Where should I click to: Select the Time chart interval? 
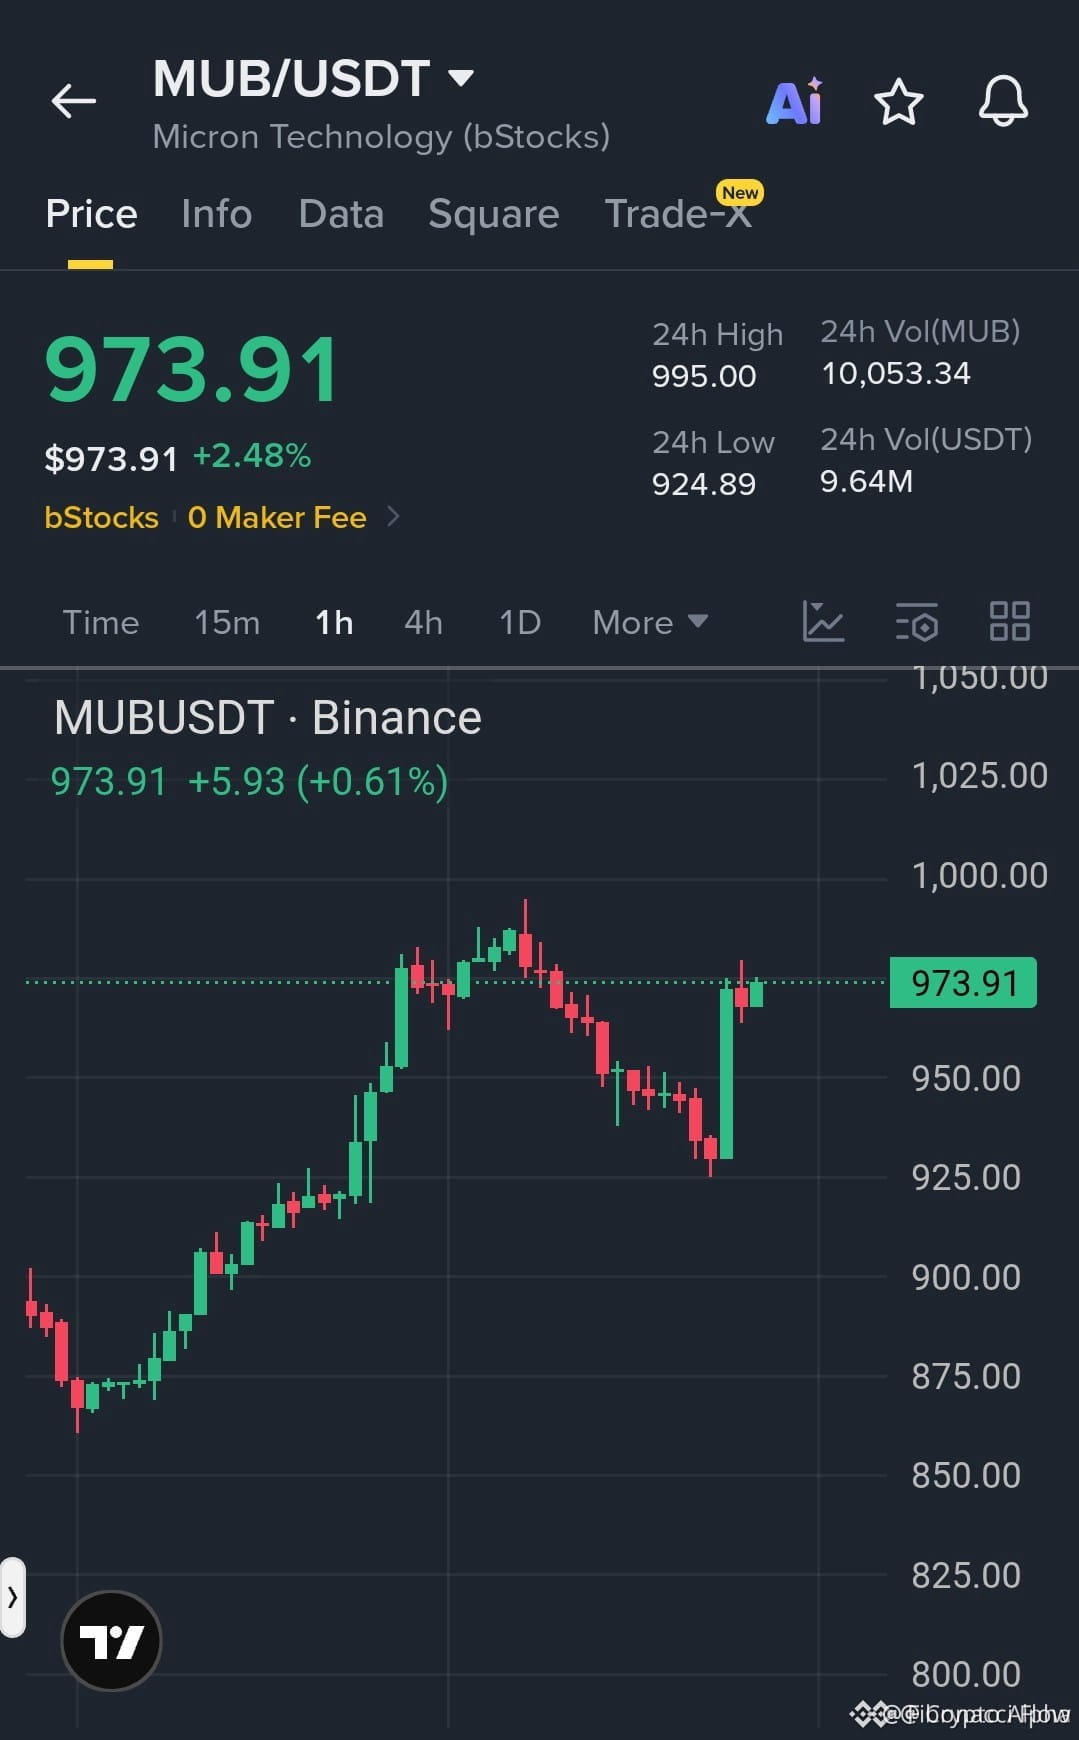tap(101, 622)
